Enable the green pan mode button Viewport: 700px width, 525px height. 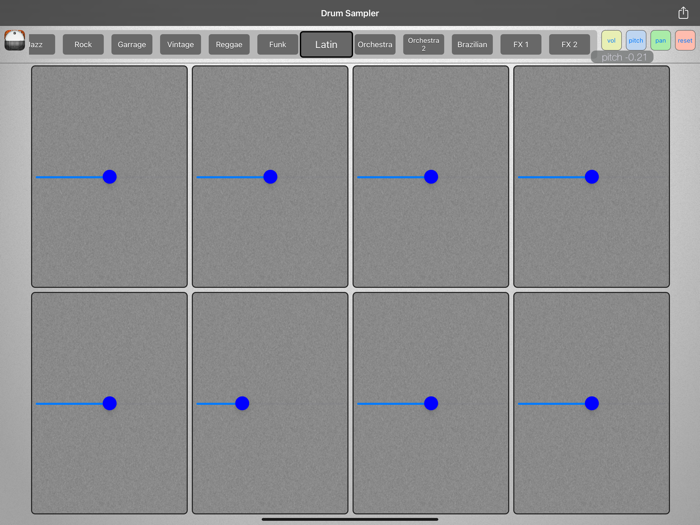point(661,41)
